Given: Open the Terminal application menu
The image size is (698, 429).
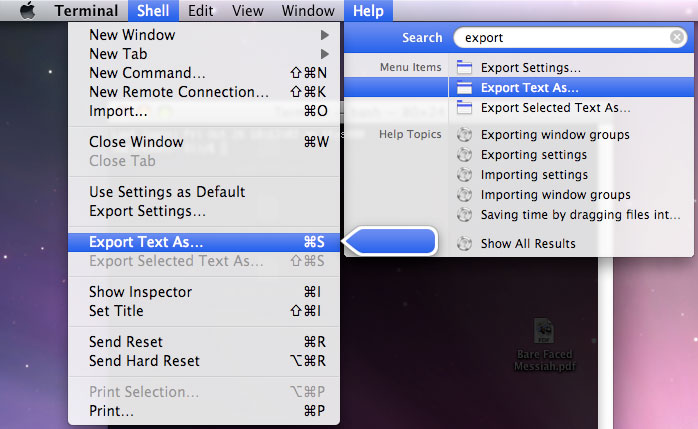Looking at the screenshot, I should [x=86, y=10].
